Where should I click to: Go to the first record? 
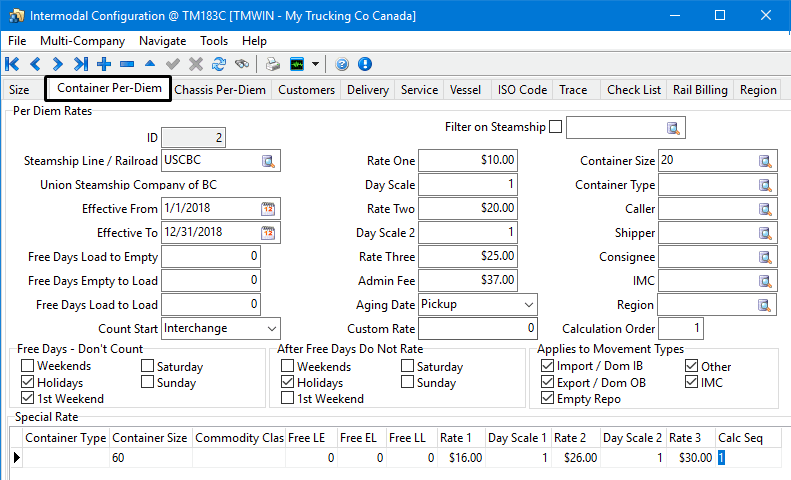coord(13,64)
